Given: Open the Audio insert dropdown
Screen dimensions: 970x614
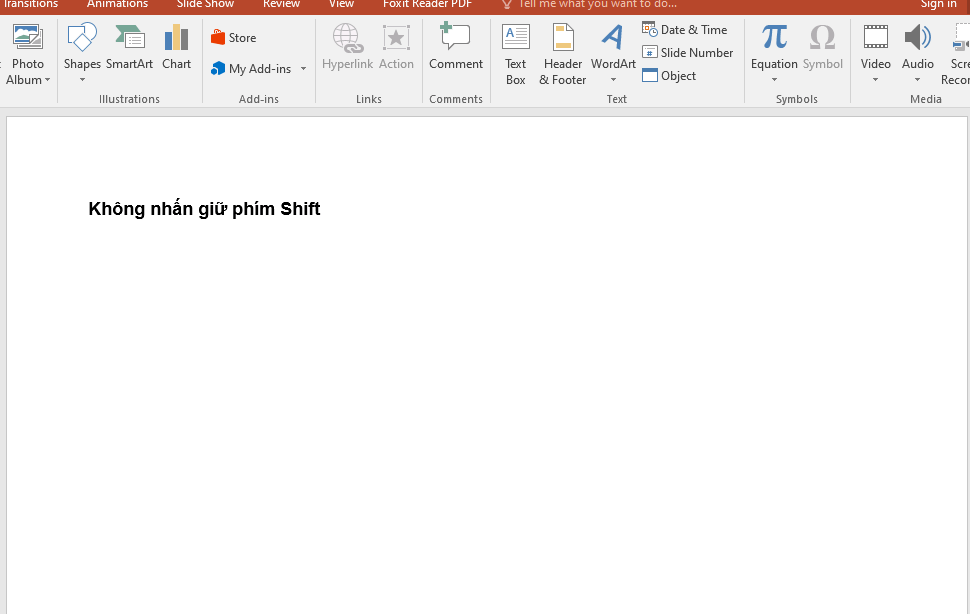Looking at the screenshot, I should click(917, 80).
